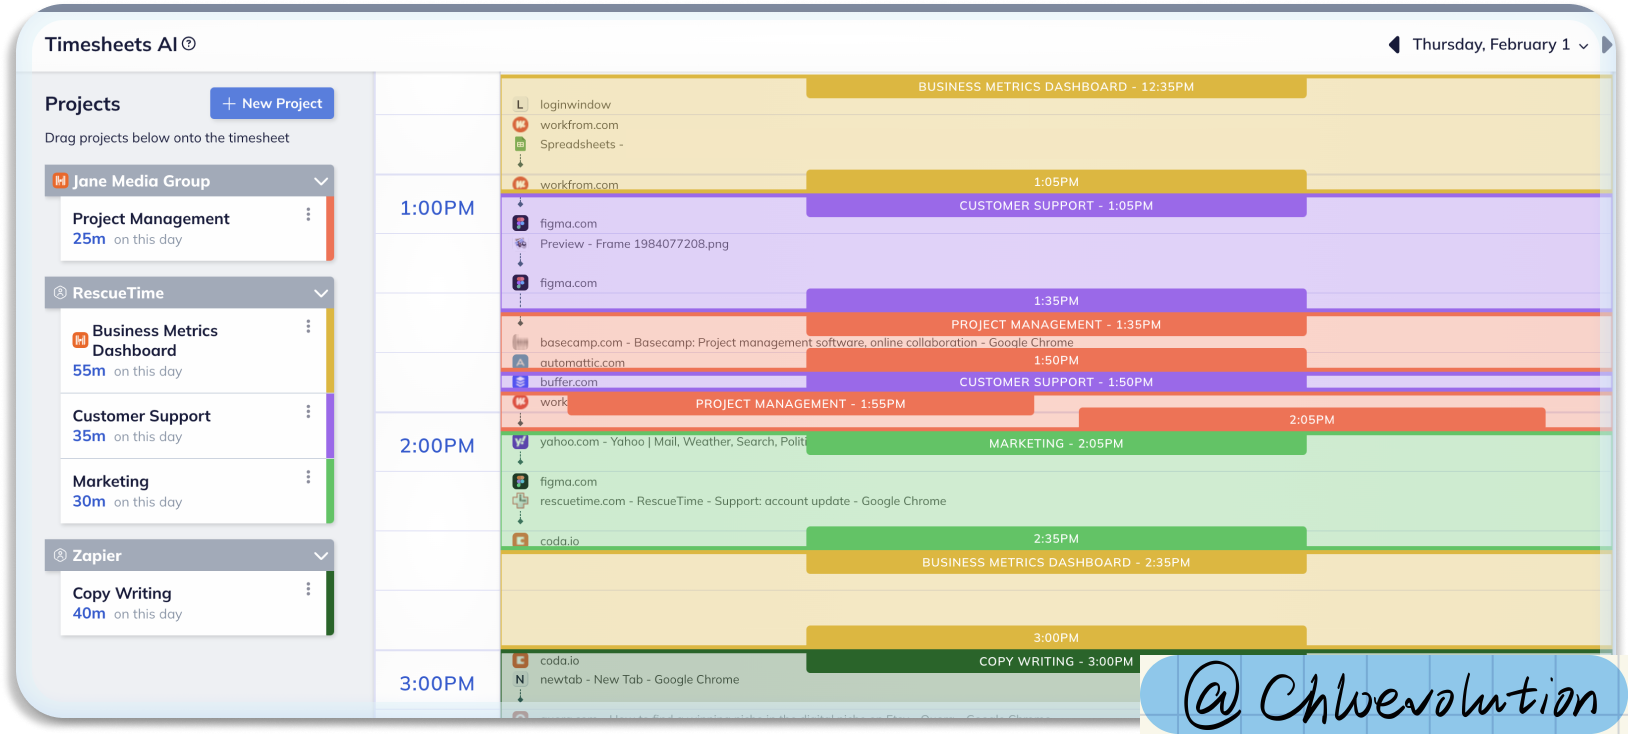Open options menu for Project Management
This screenshot has height=734, width=1628.
pyautogui.click(x=308, y=214)
